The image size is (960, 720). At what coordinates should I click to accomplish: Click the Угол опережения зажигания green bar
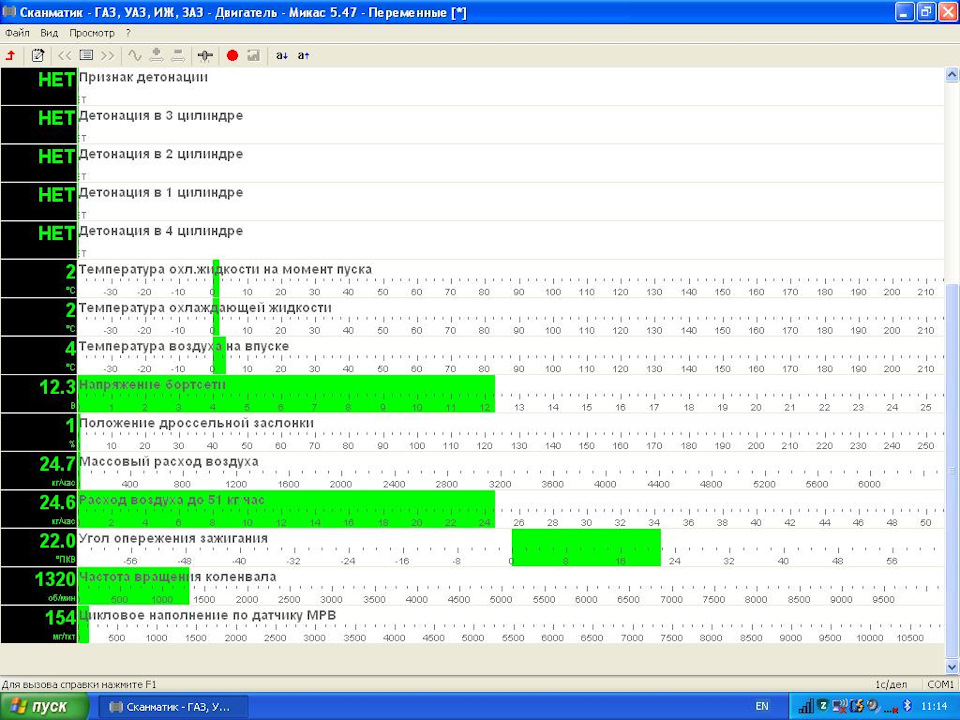point(586,548)
